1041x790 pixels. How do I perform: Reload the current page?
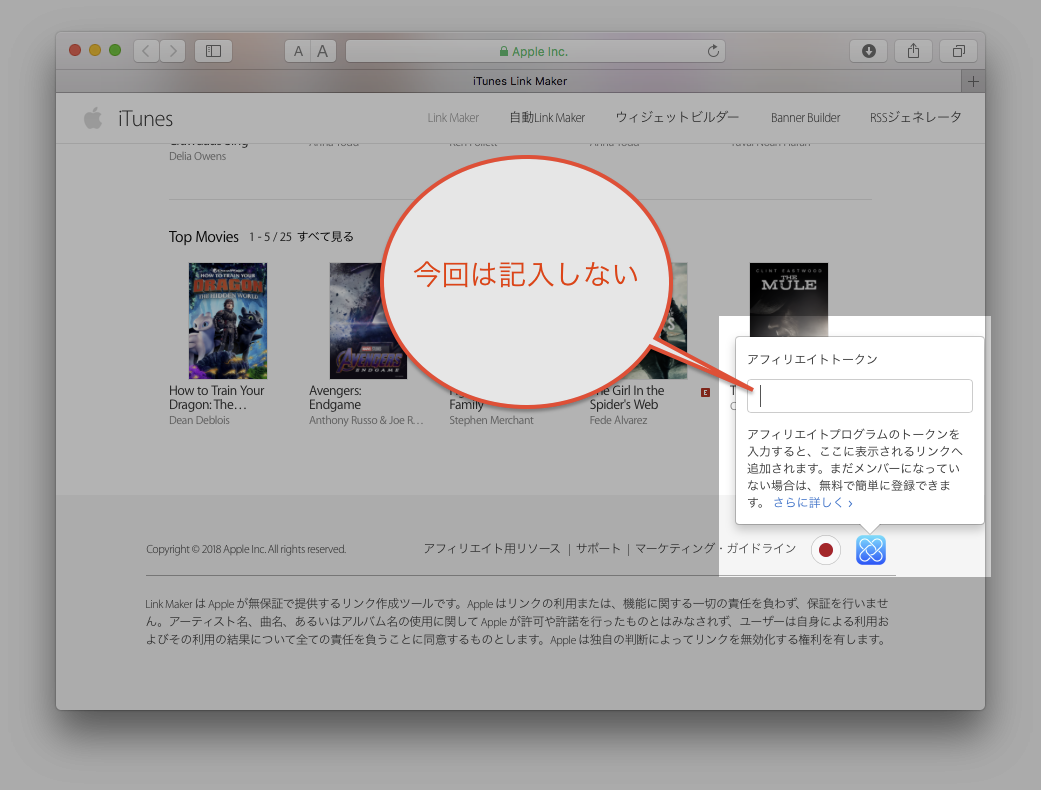coord(713,50)
